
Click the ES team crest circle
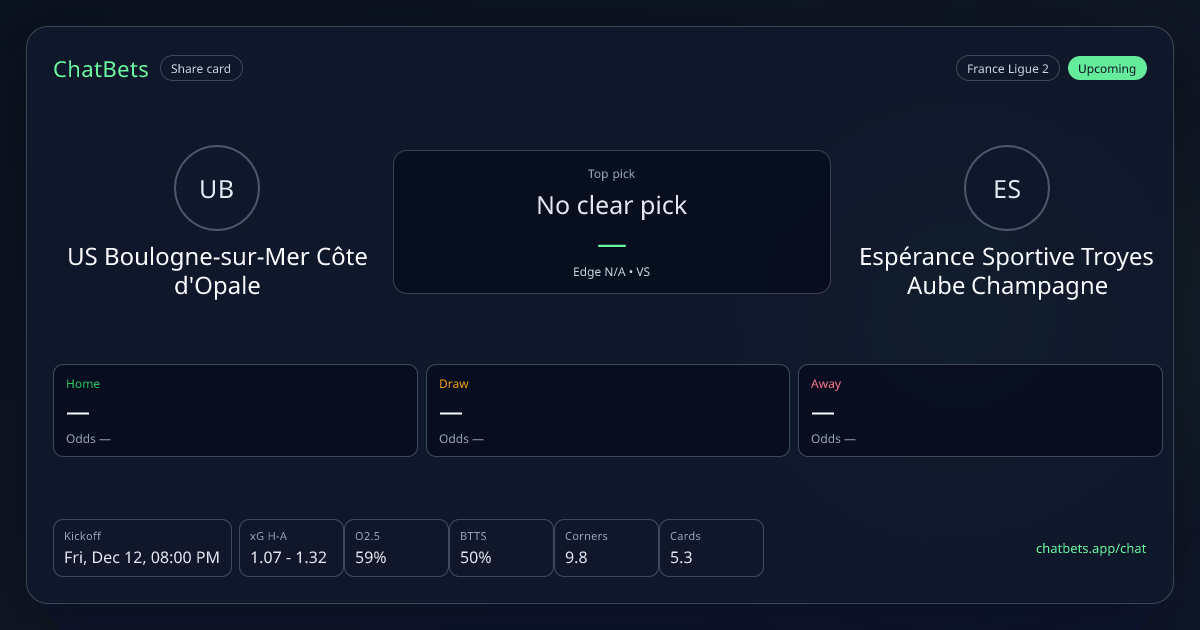[x=1007, y=189]
